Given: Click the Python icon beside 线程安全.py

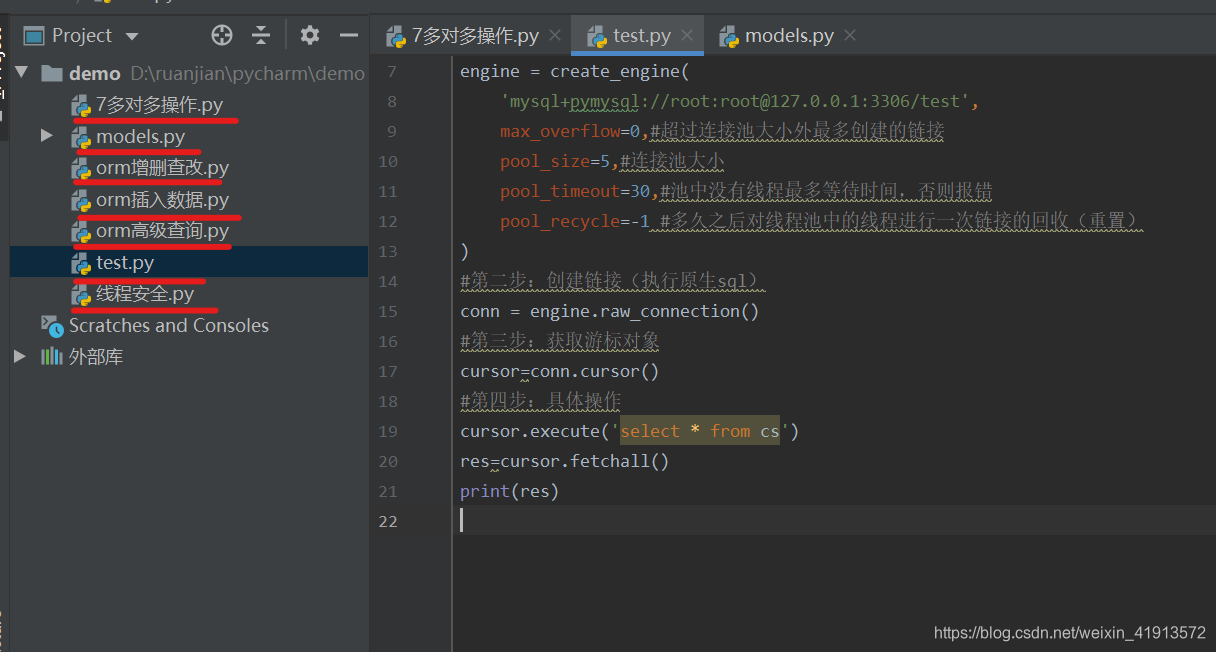Looking at the screenshot, I should pos(81,294).
